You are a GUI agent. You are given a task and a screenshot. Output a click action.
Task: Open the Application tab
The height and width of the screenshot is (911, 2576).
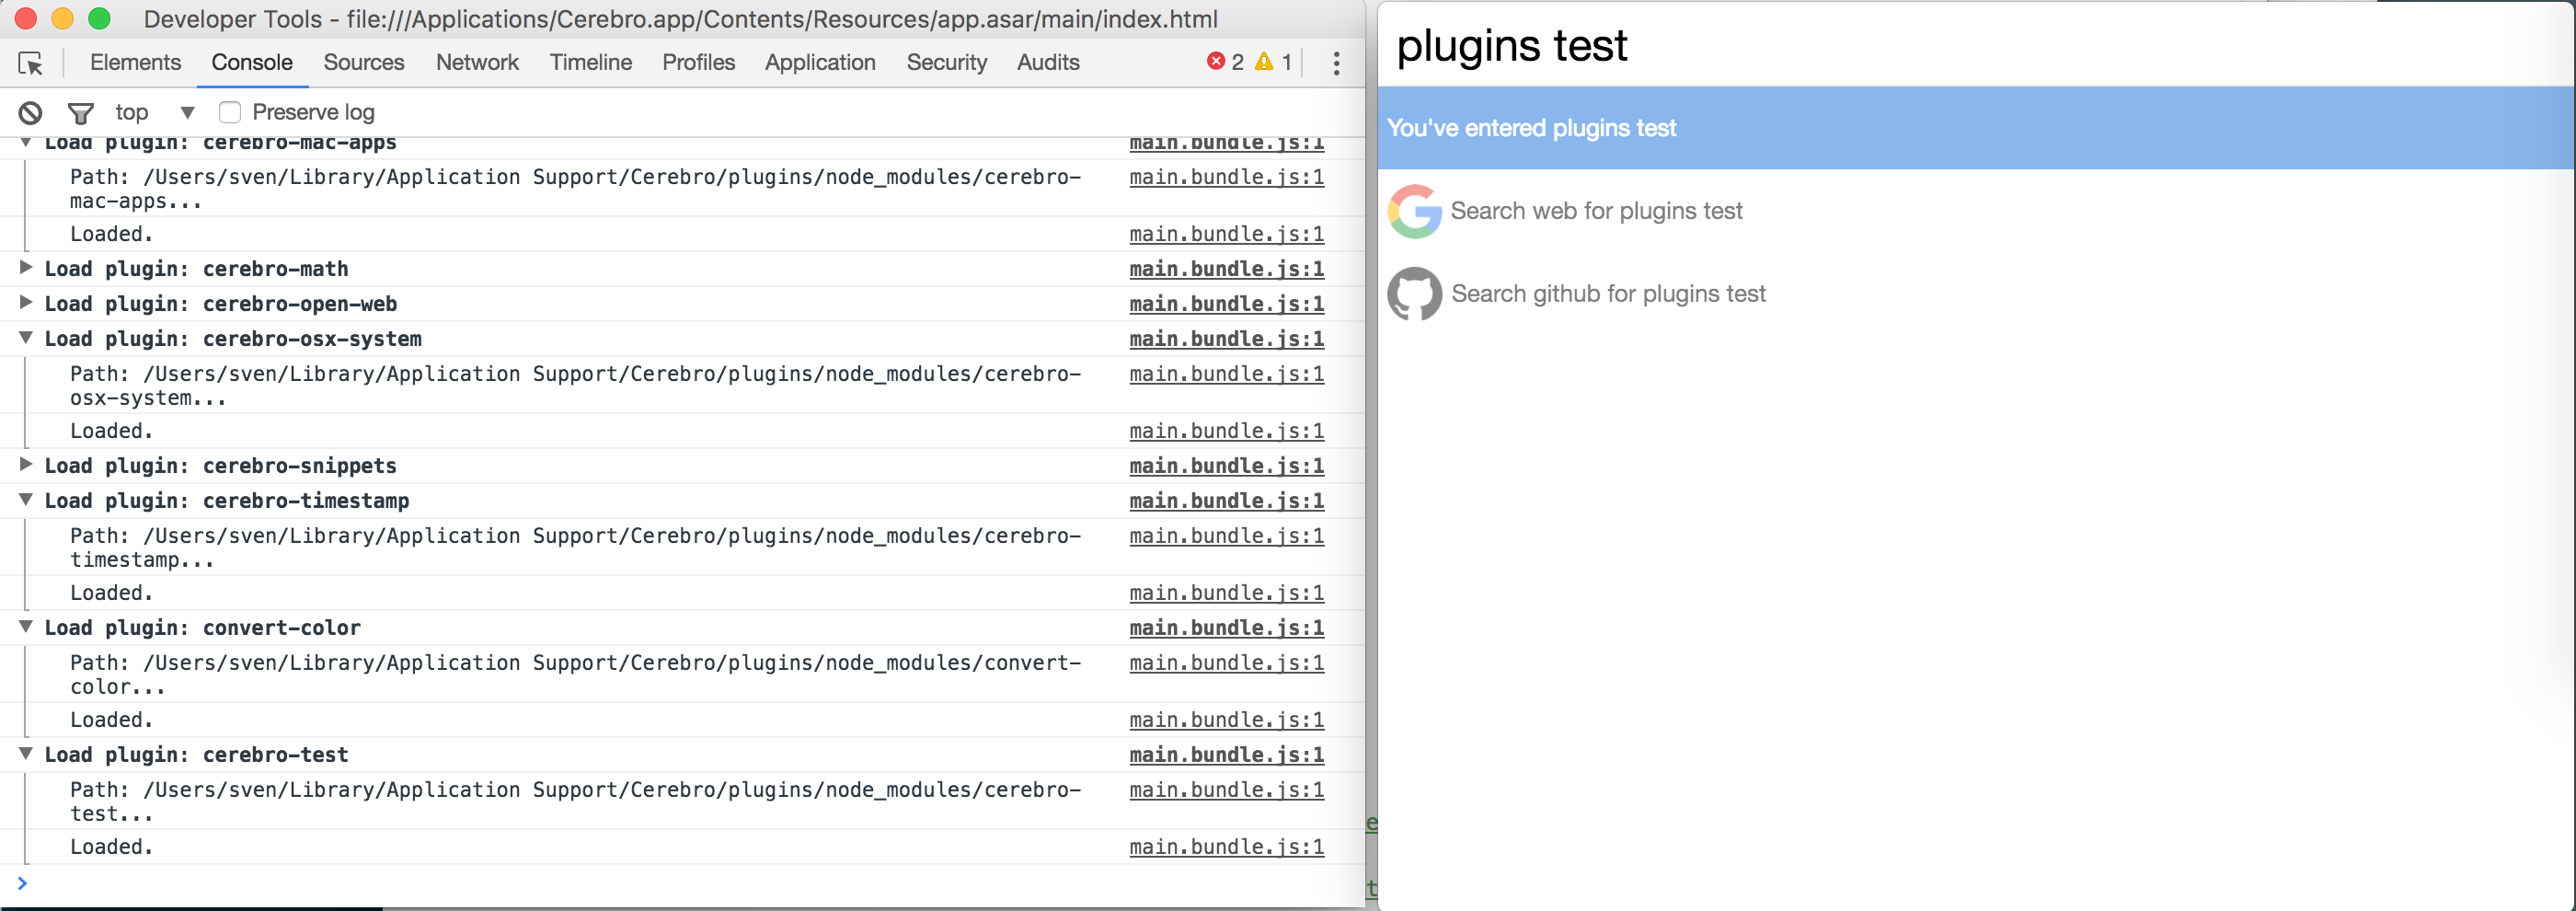[x=820, y=62]
